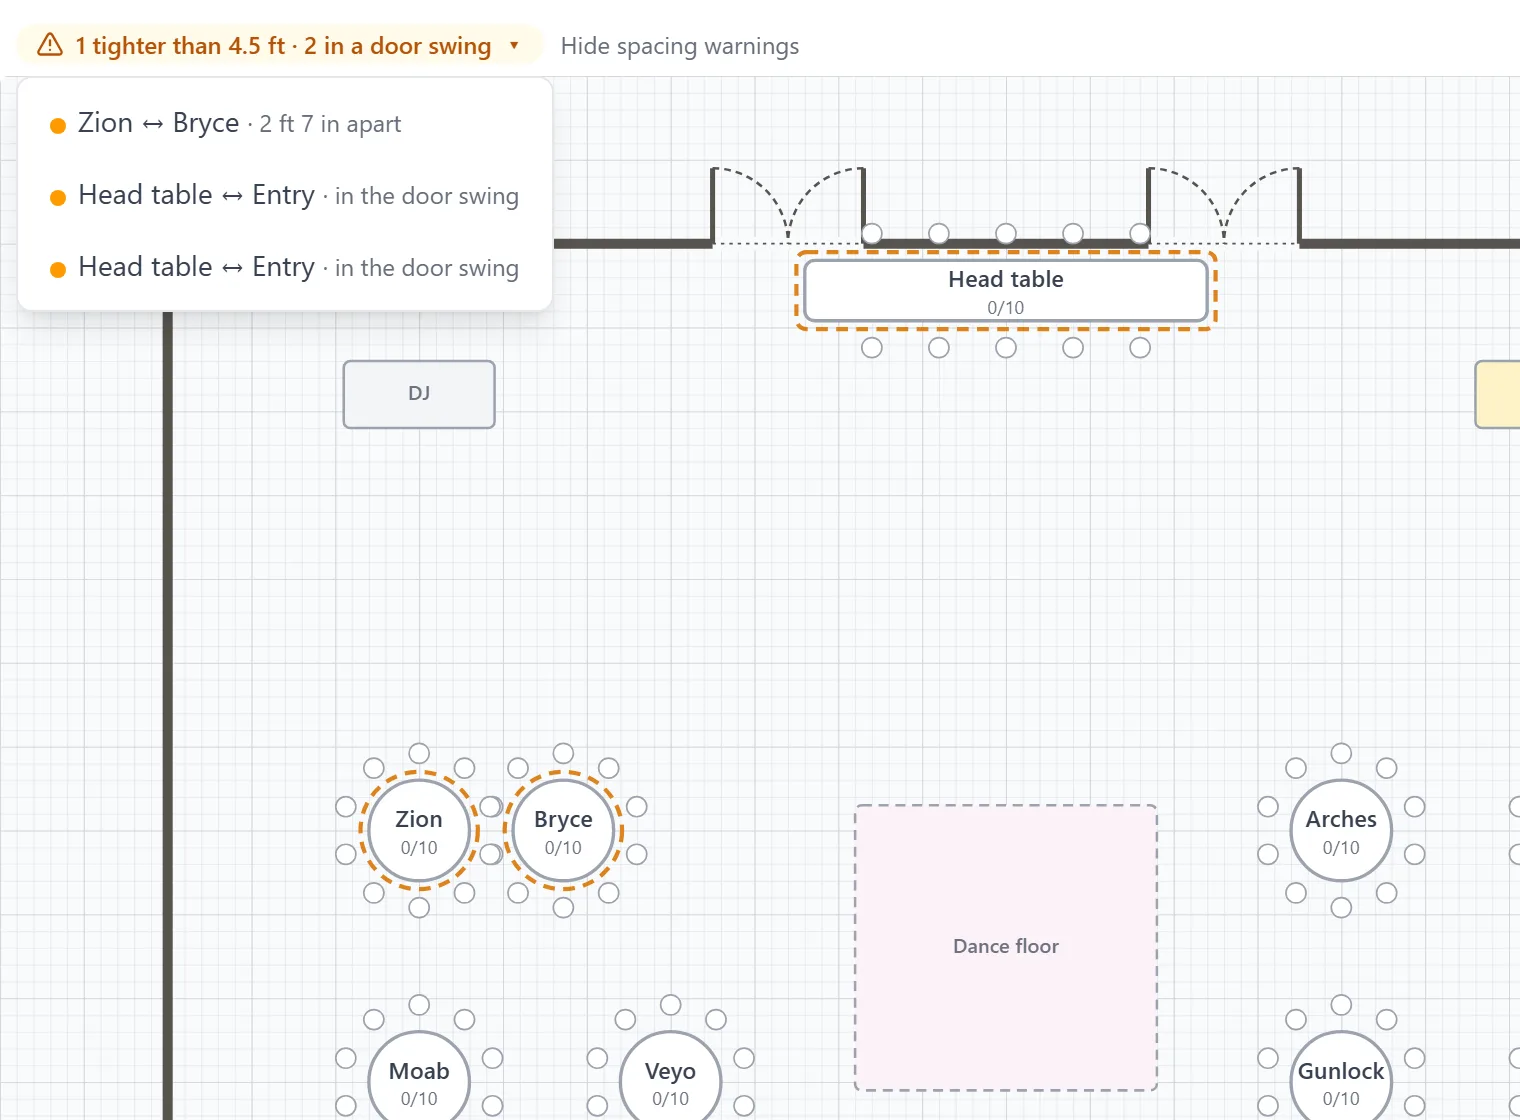The width and height of the screenshot is (1520, 1120).
Task: Select the first Head table ↔ Entry warning
Action: tap(285, 195)
